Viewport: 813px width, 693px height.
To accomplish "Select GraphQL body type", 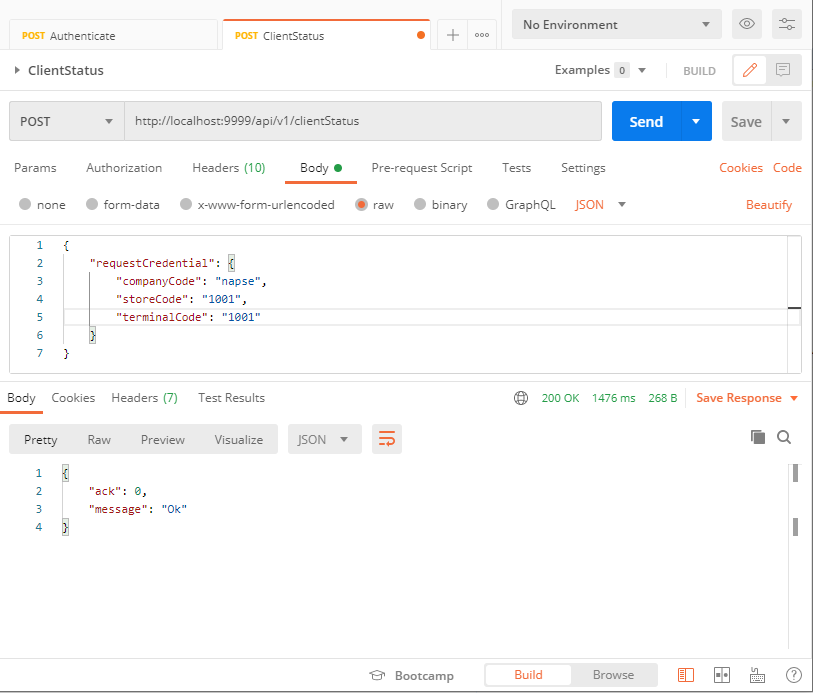I will click(493, 204).
